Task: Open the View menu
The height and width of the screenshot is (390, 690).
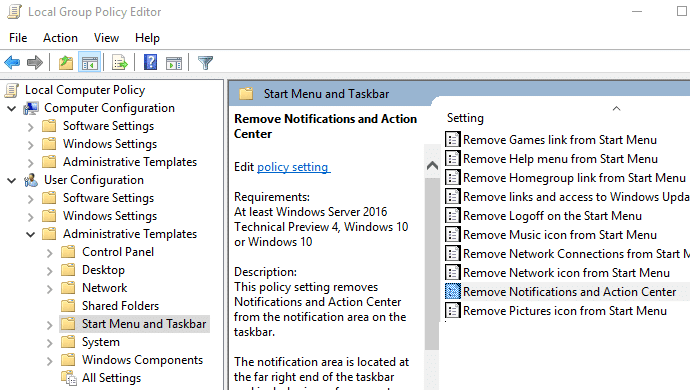Action: coord(106,38)
